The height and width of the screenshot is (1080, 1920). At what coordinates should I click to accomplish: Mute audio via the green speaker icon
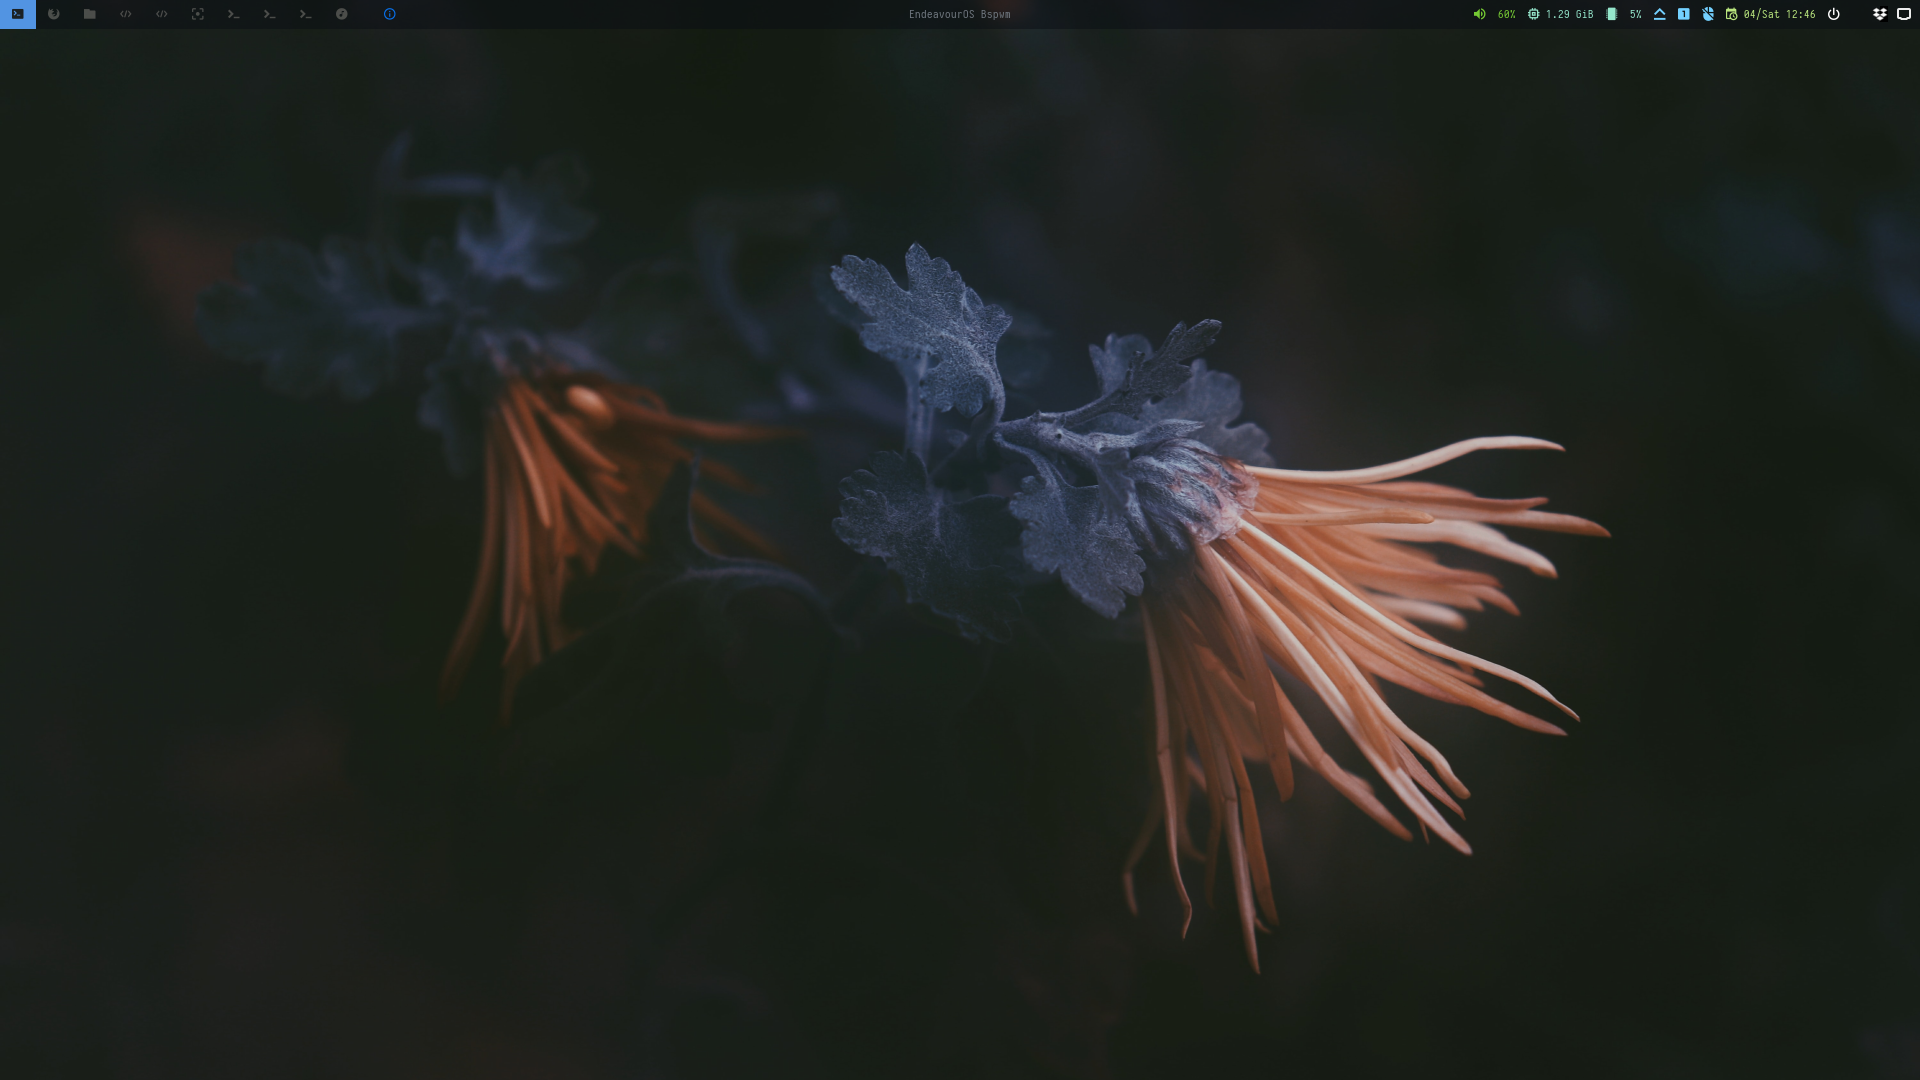coord(1479,14)
